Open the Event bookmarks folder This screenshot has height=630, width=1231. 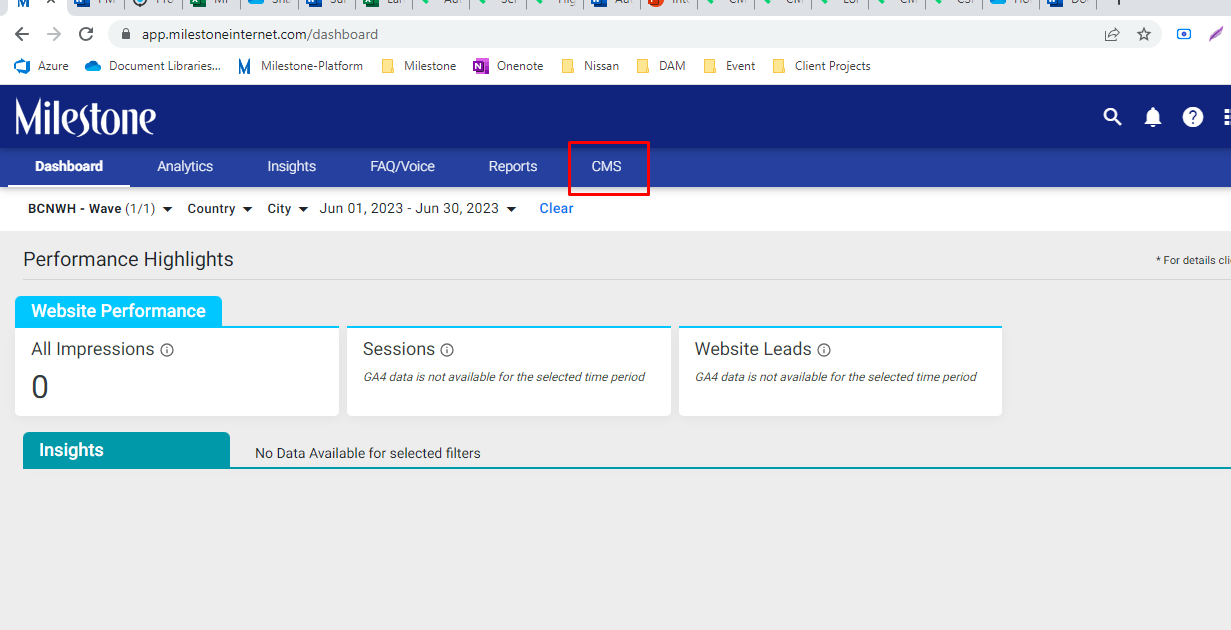[x=729, y=66]
